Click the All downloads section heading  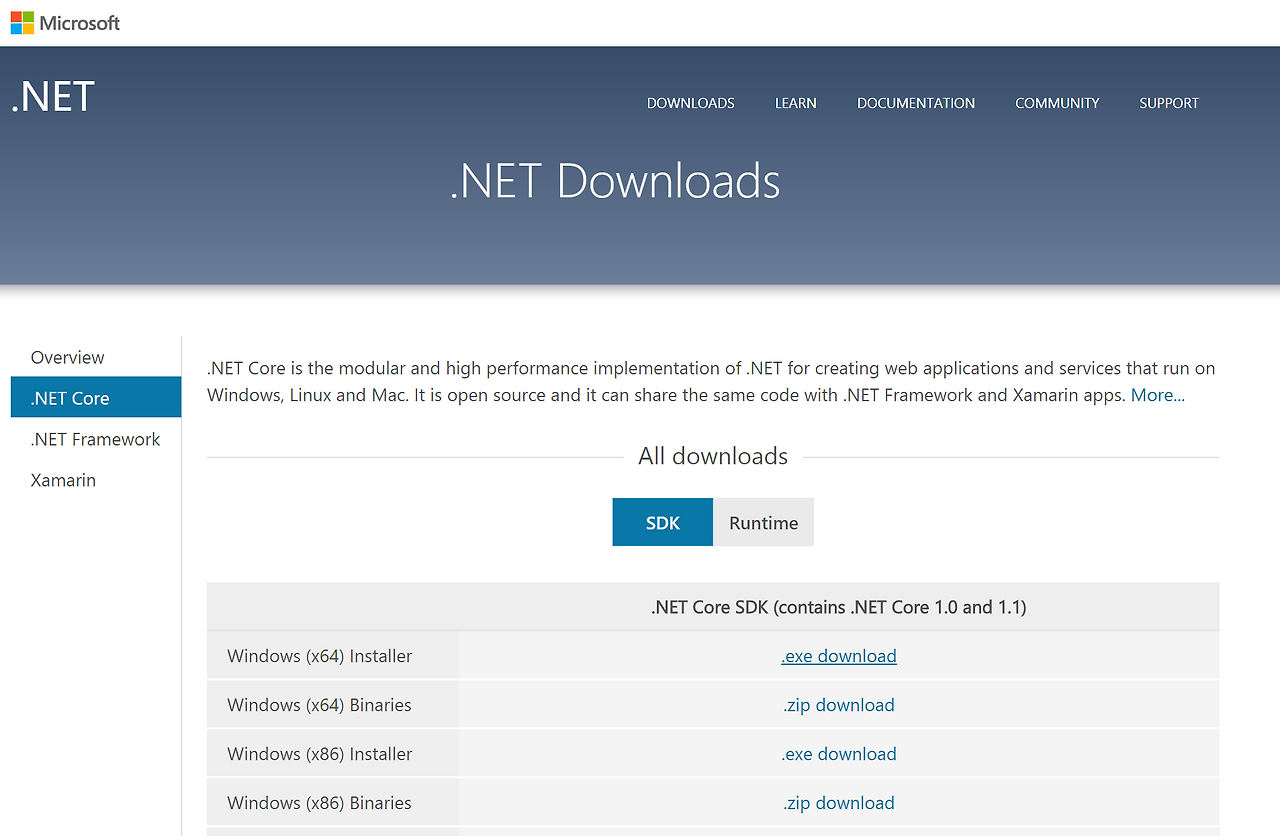click(x=713, y=456)
